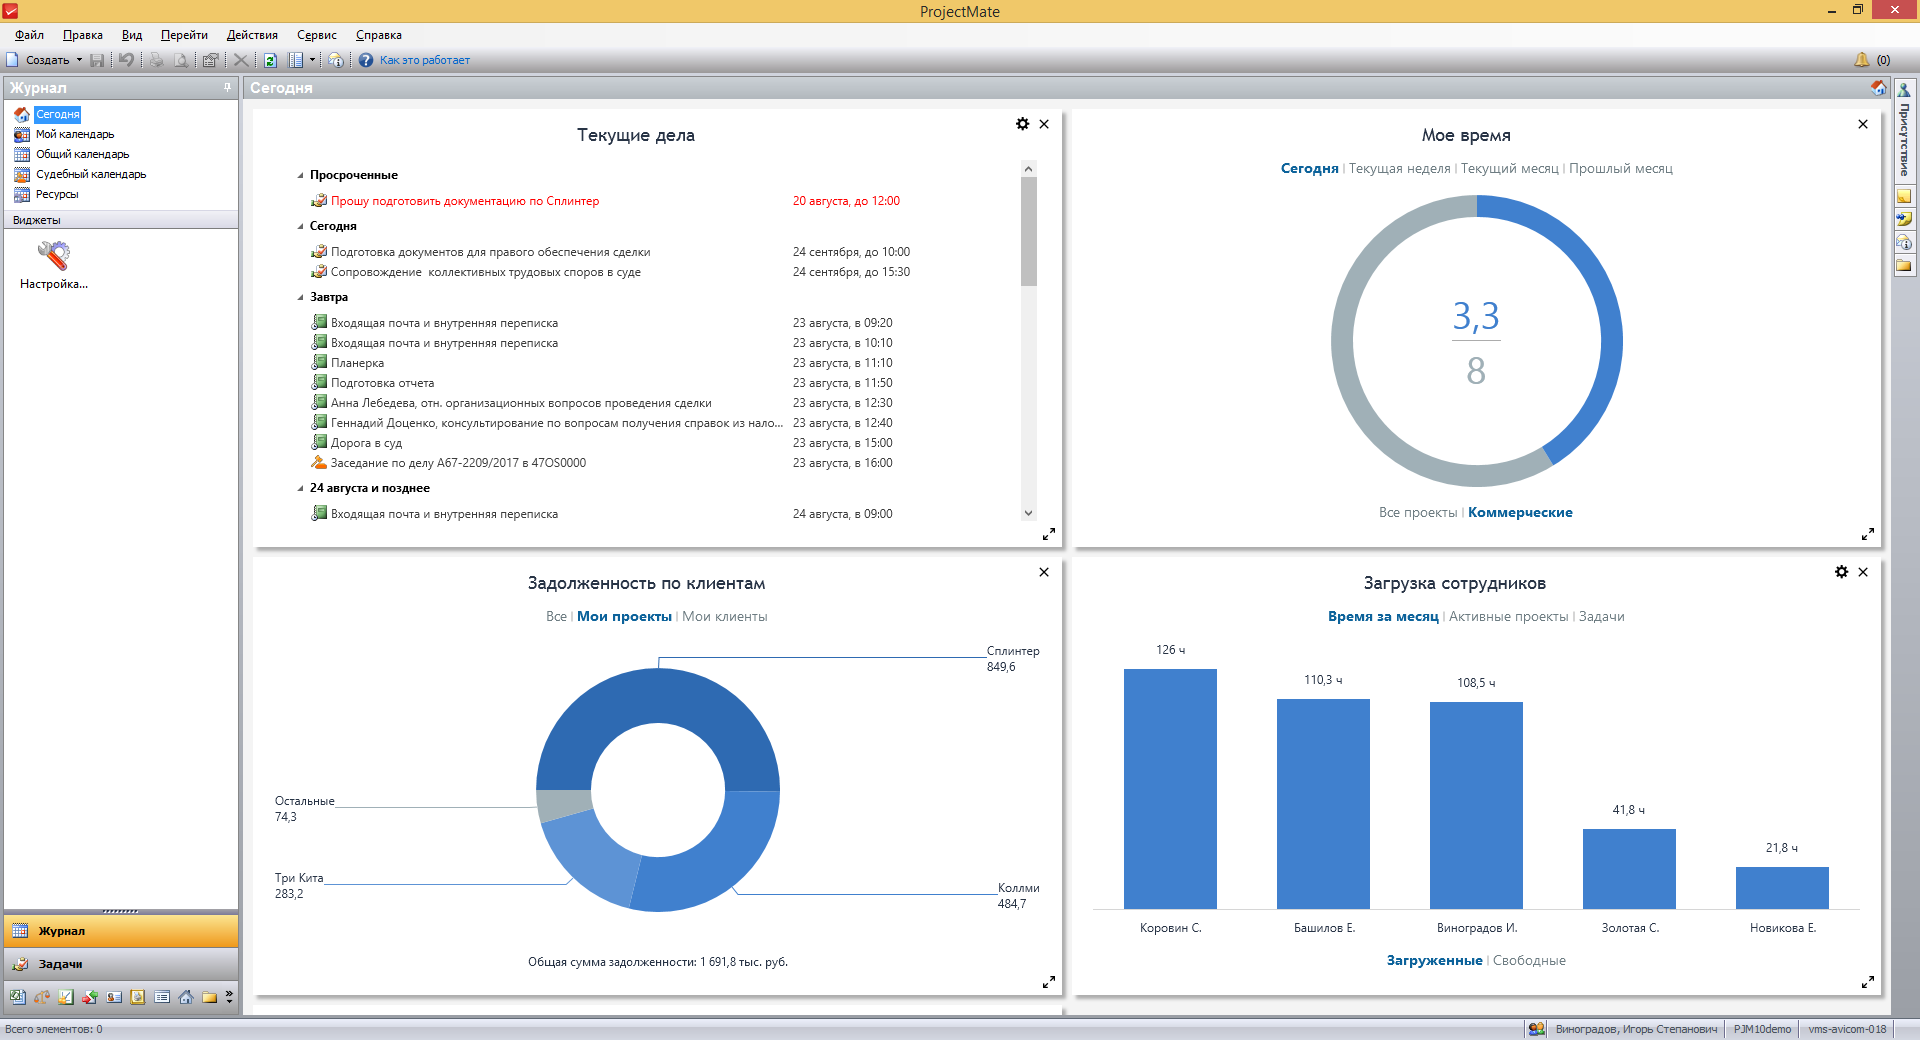Click the delete X toolbar icon
Screen dimensions: 1920x1040
241,60
